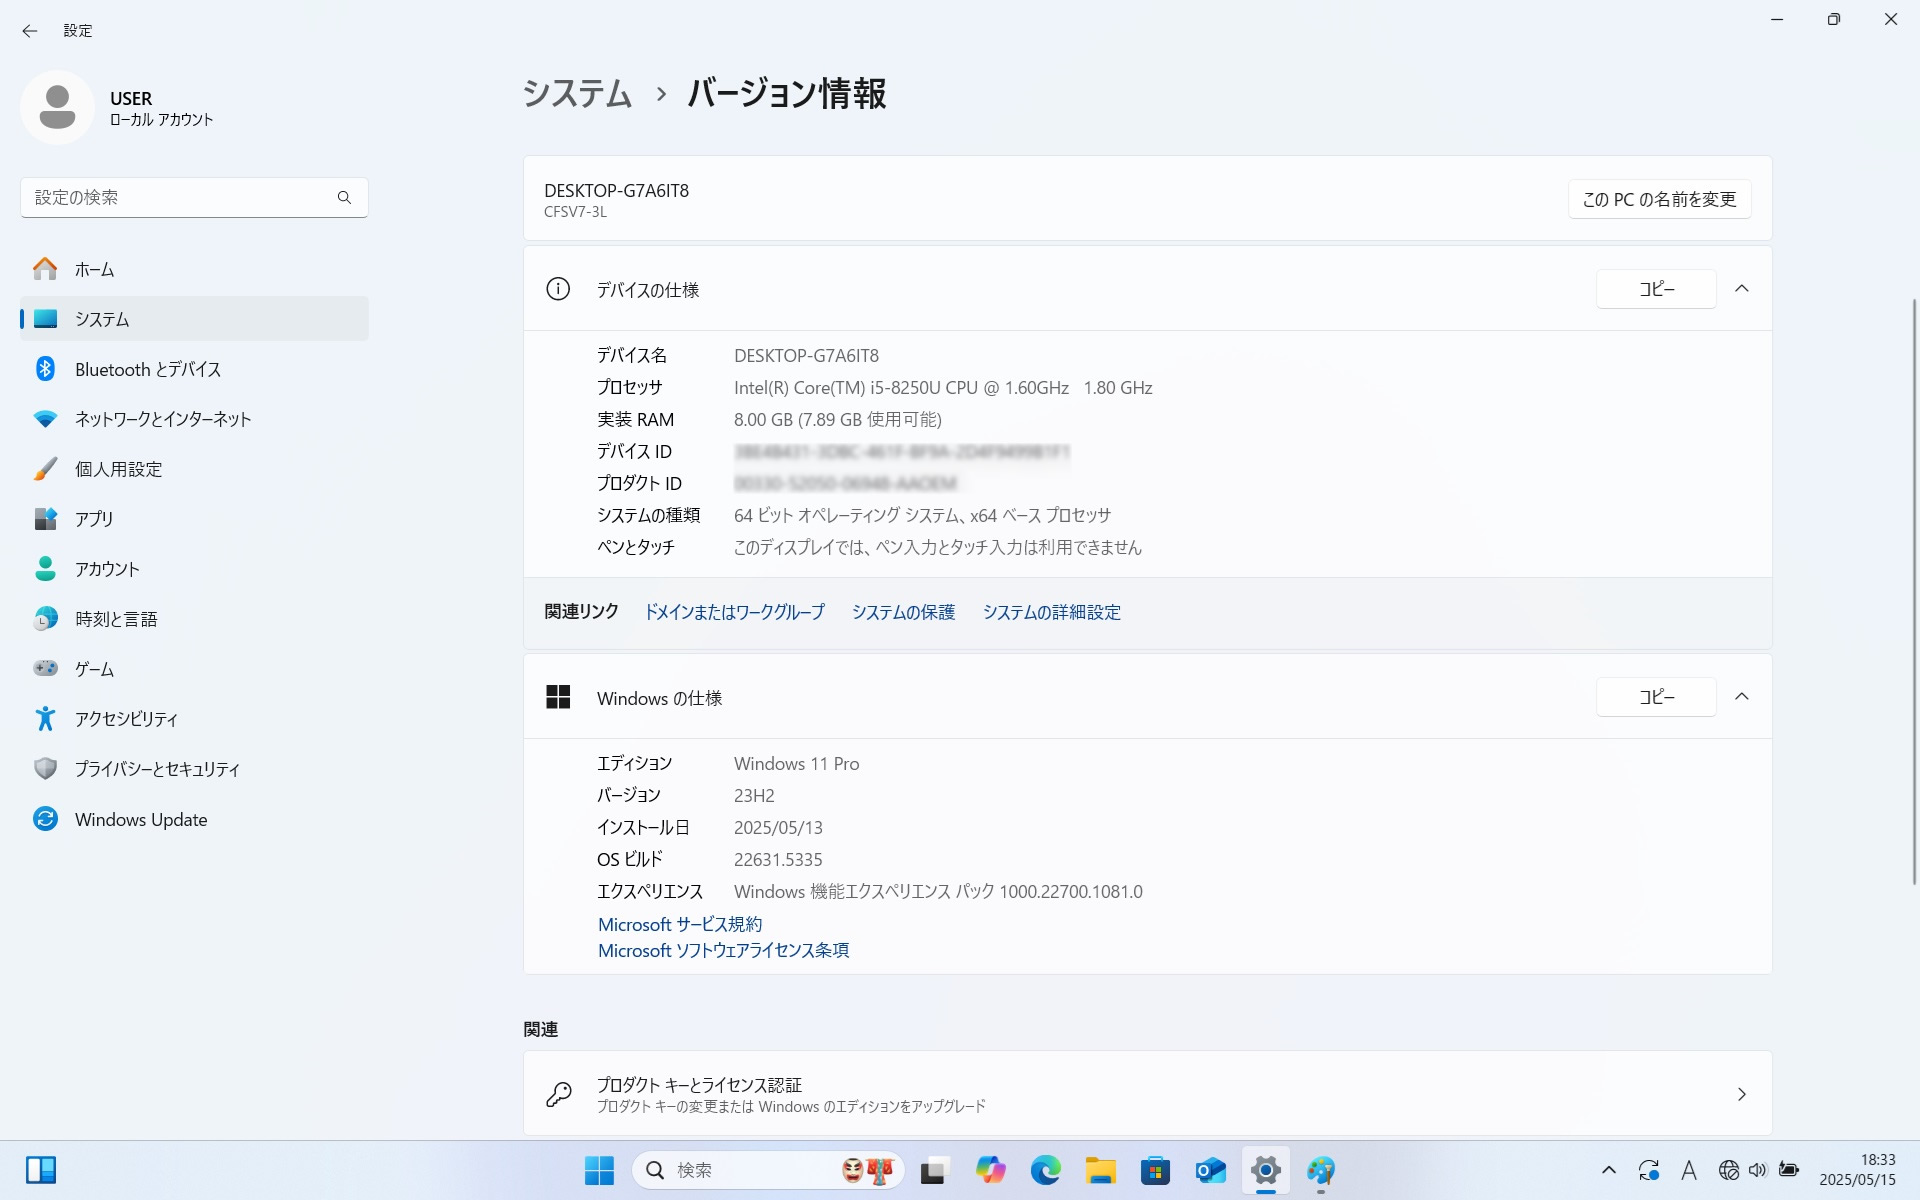Click the プライバシーとセキュリティ shield icon

click(x=45, y=768)
